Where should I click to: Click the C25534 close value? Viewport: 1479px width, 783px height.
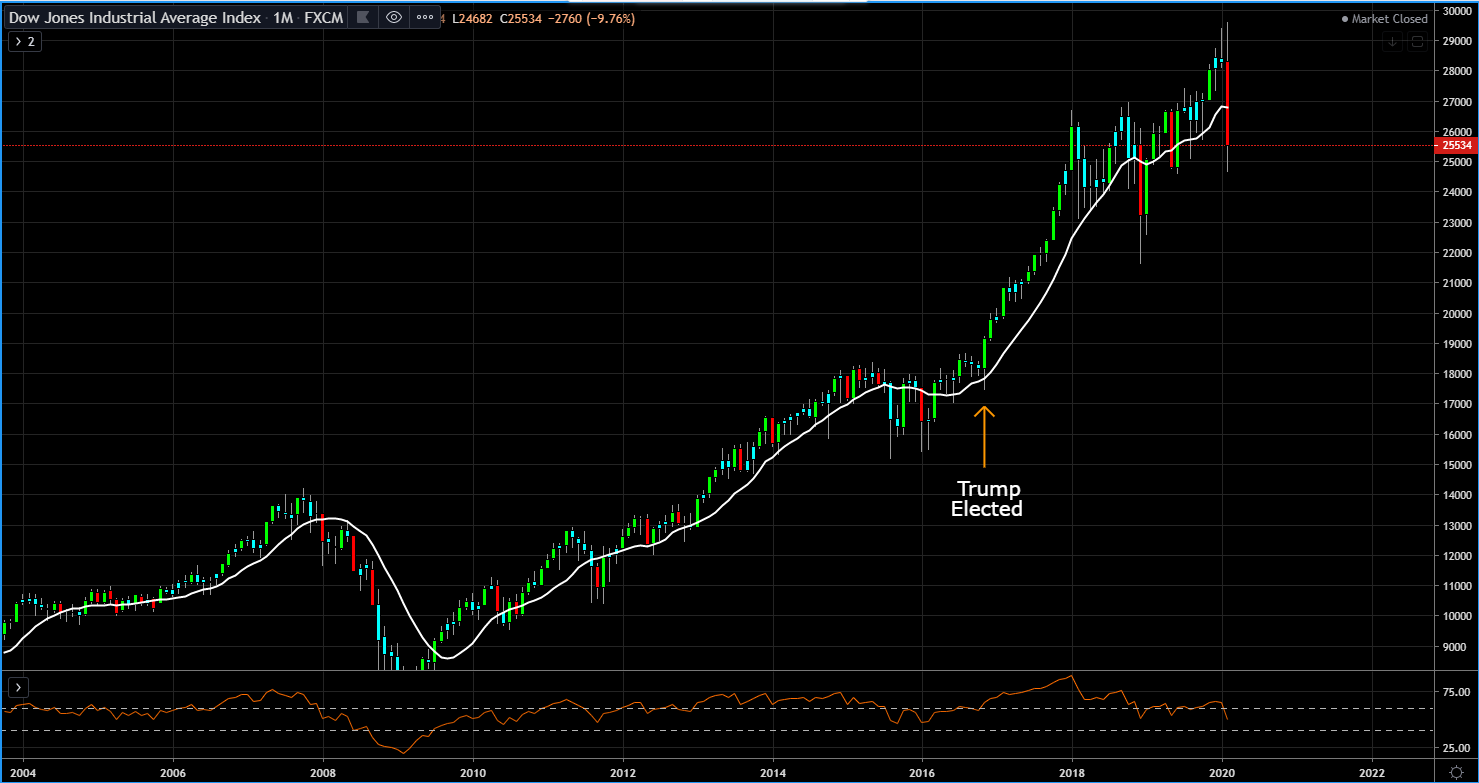pos(523,19)
